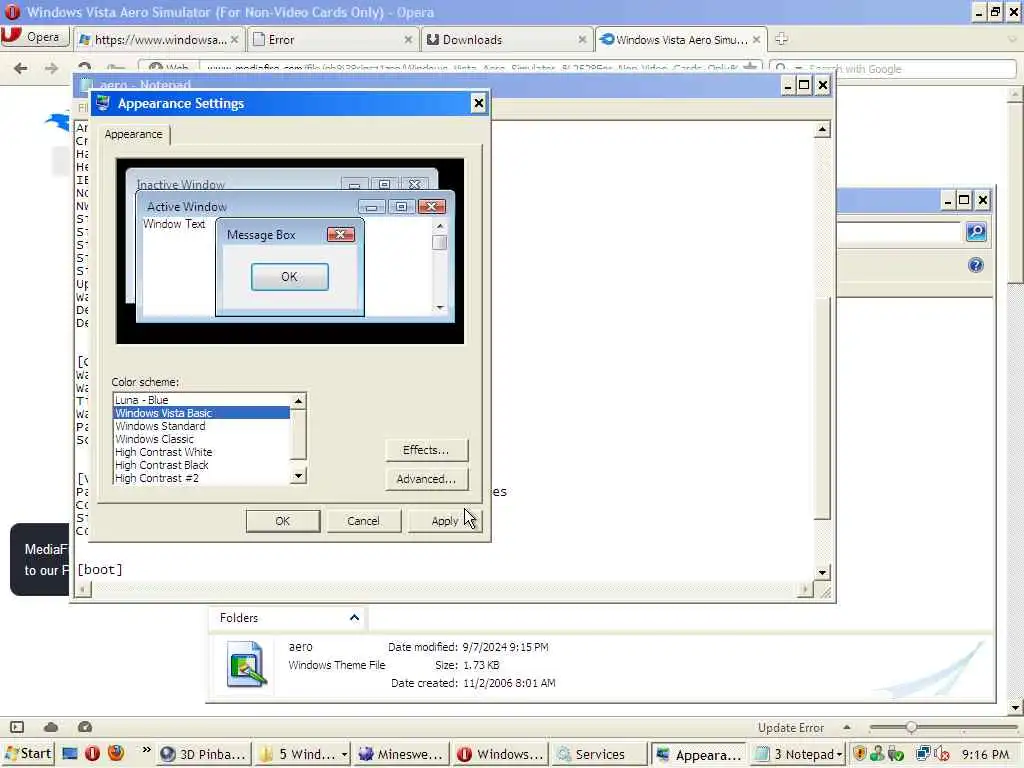Viewport: 1024px width, 768px height.
Task: Switch to Appearance taskbar button
Action: pos(699,754)
